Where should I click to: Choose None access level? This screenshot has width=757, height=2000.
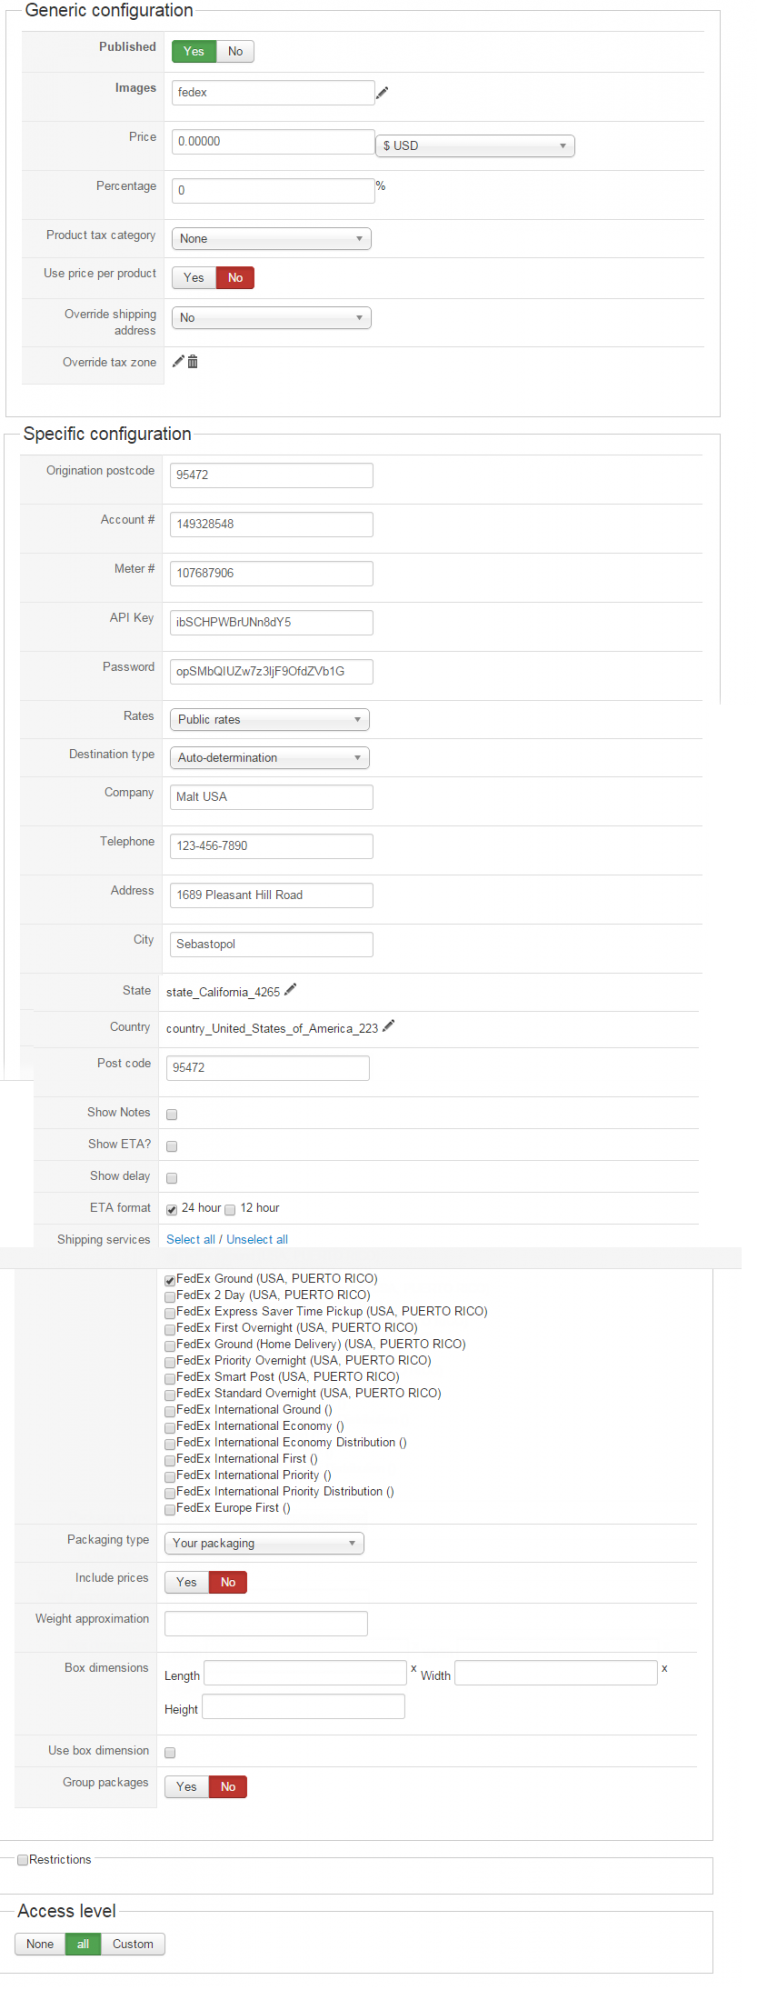point(40,1944)
